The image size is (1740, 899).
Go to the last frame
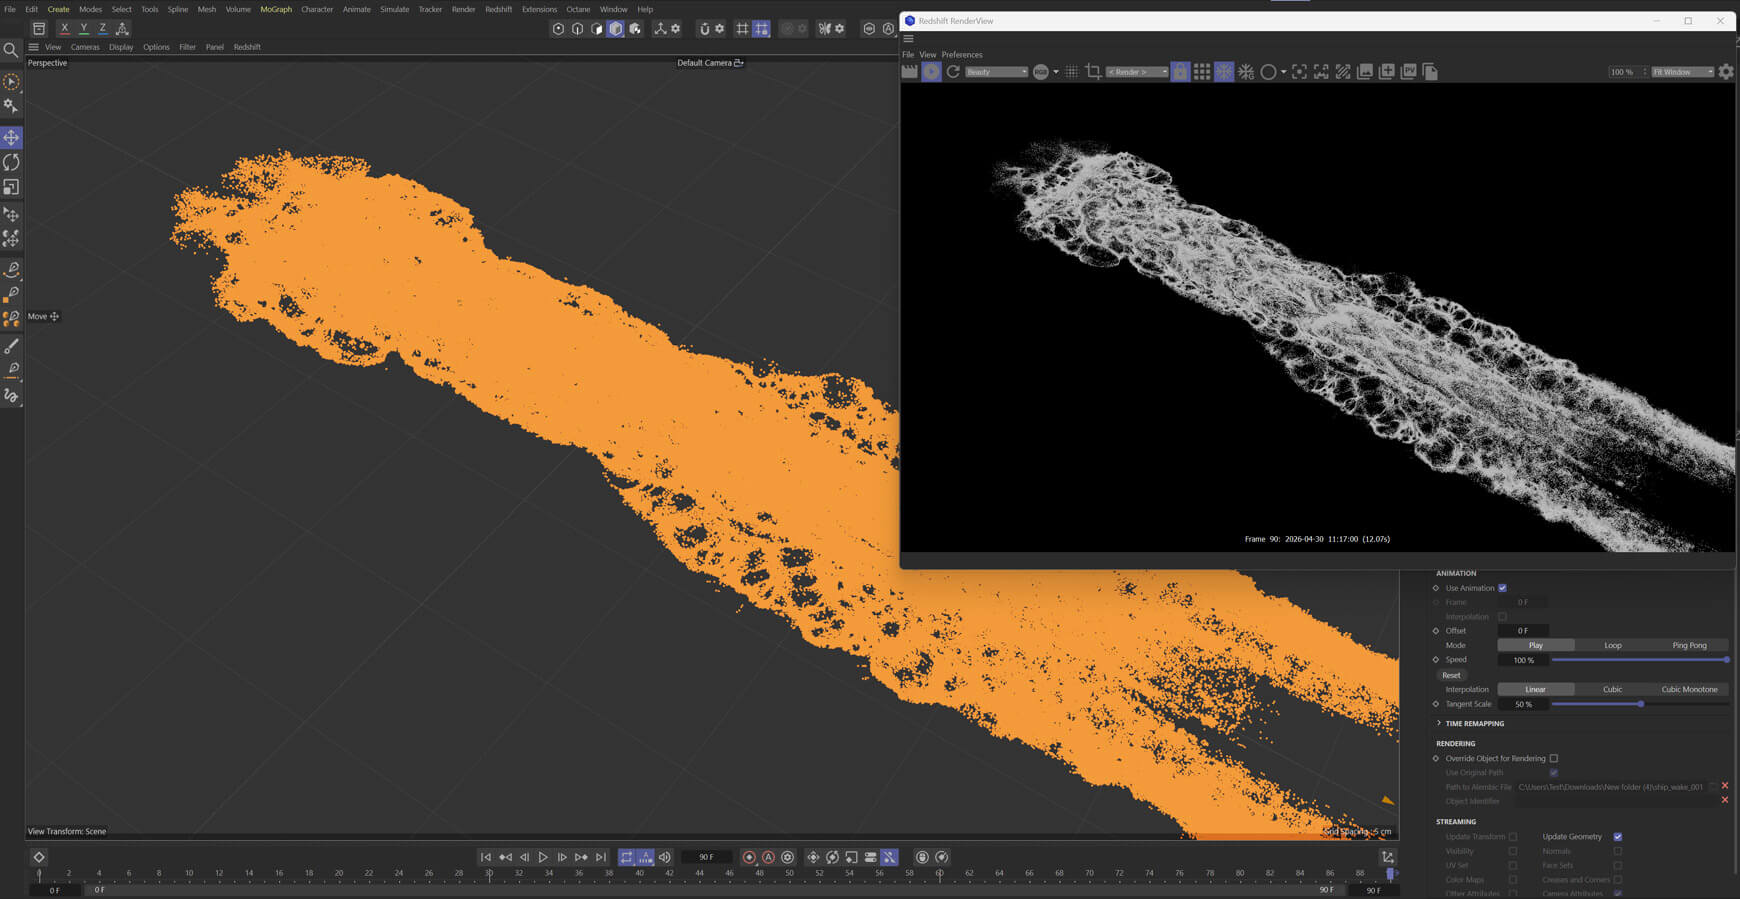pyautogui.click(x=601, y=857)
